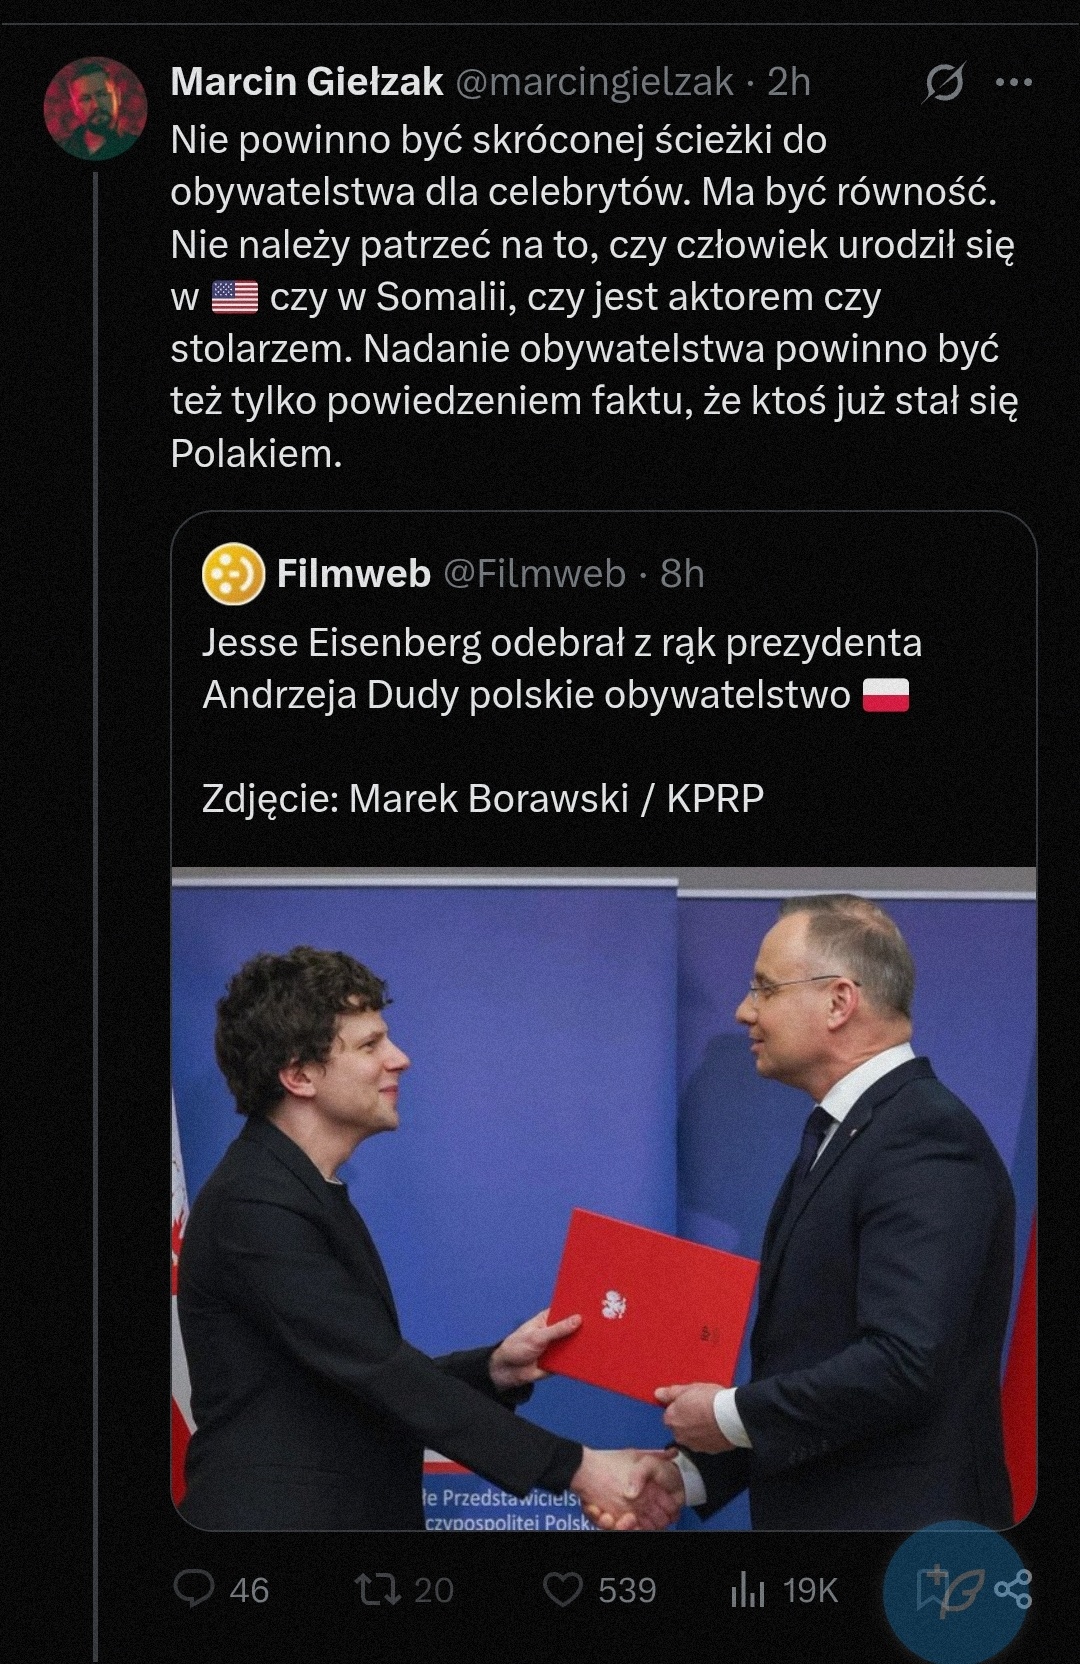Tap the share icon
Image resolution: width=1080 pixels, height=1664 pixels.
pos(1014,1588)
